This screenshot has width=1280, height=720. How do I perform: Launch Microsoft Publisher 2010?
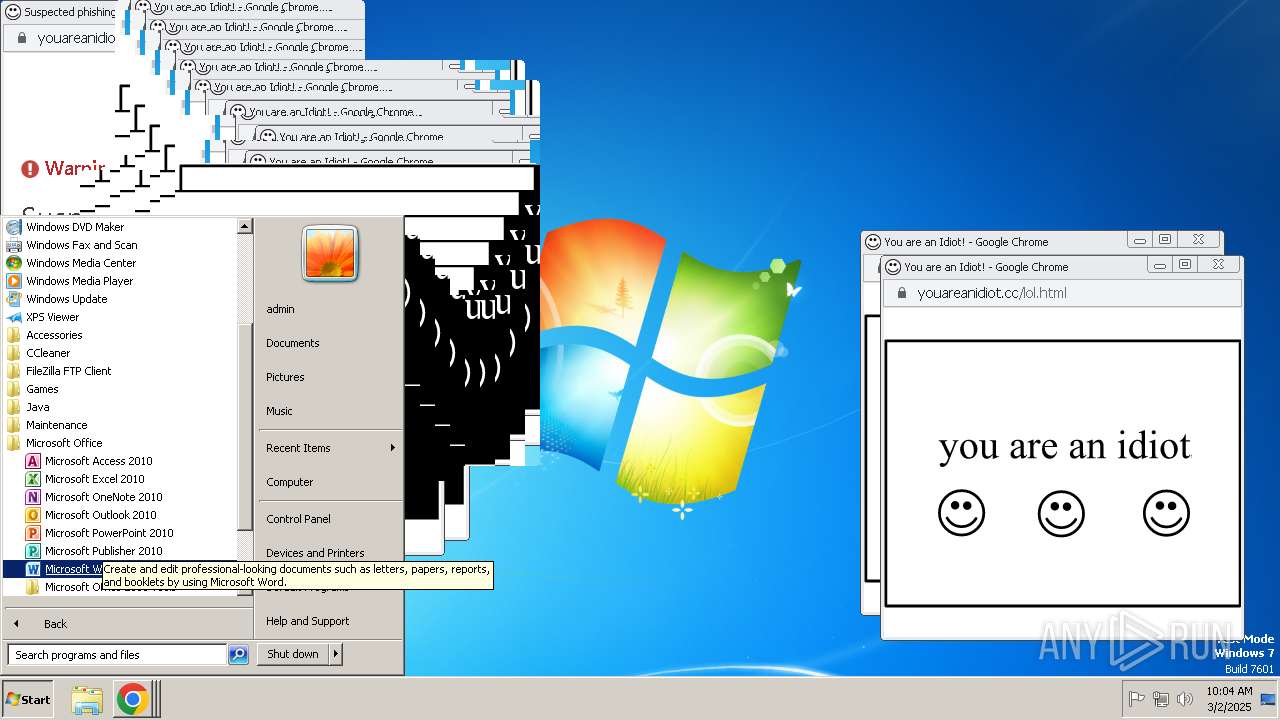coord(103,551)
